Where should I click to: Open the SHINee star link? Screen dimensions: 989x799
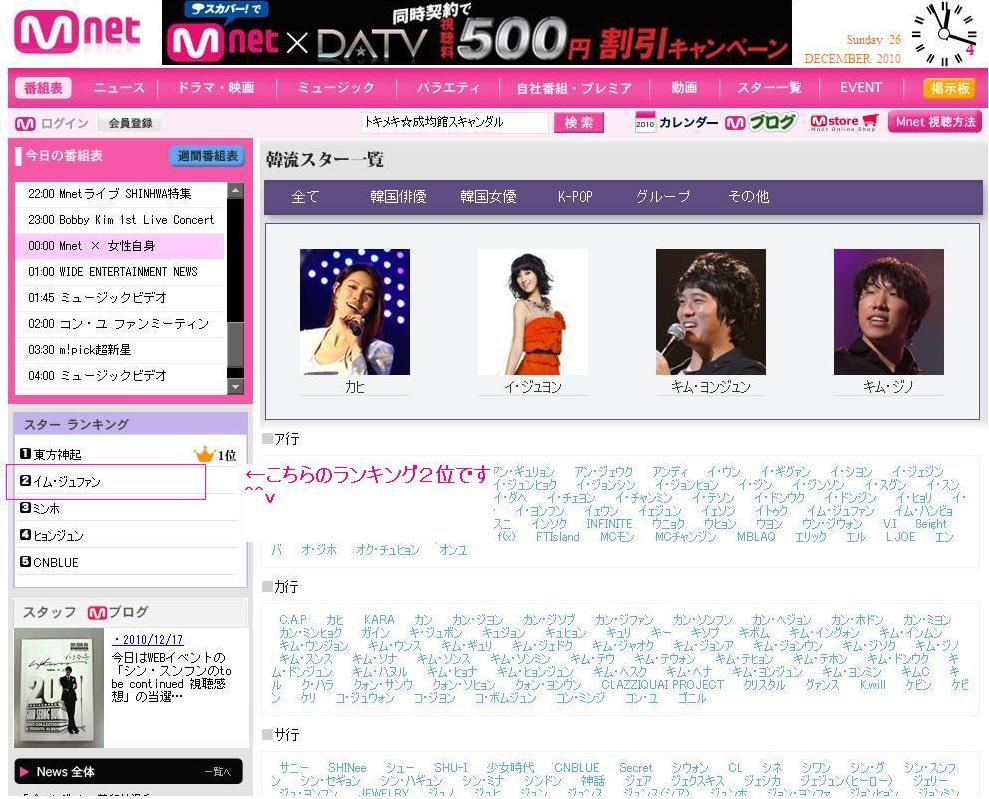pos(347,768)
